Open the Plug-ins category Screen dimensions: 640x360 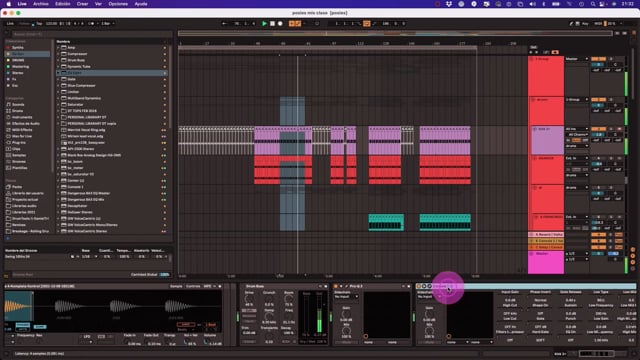[19, 142]
